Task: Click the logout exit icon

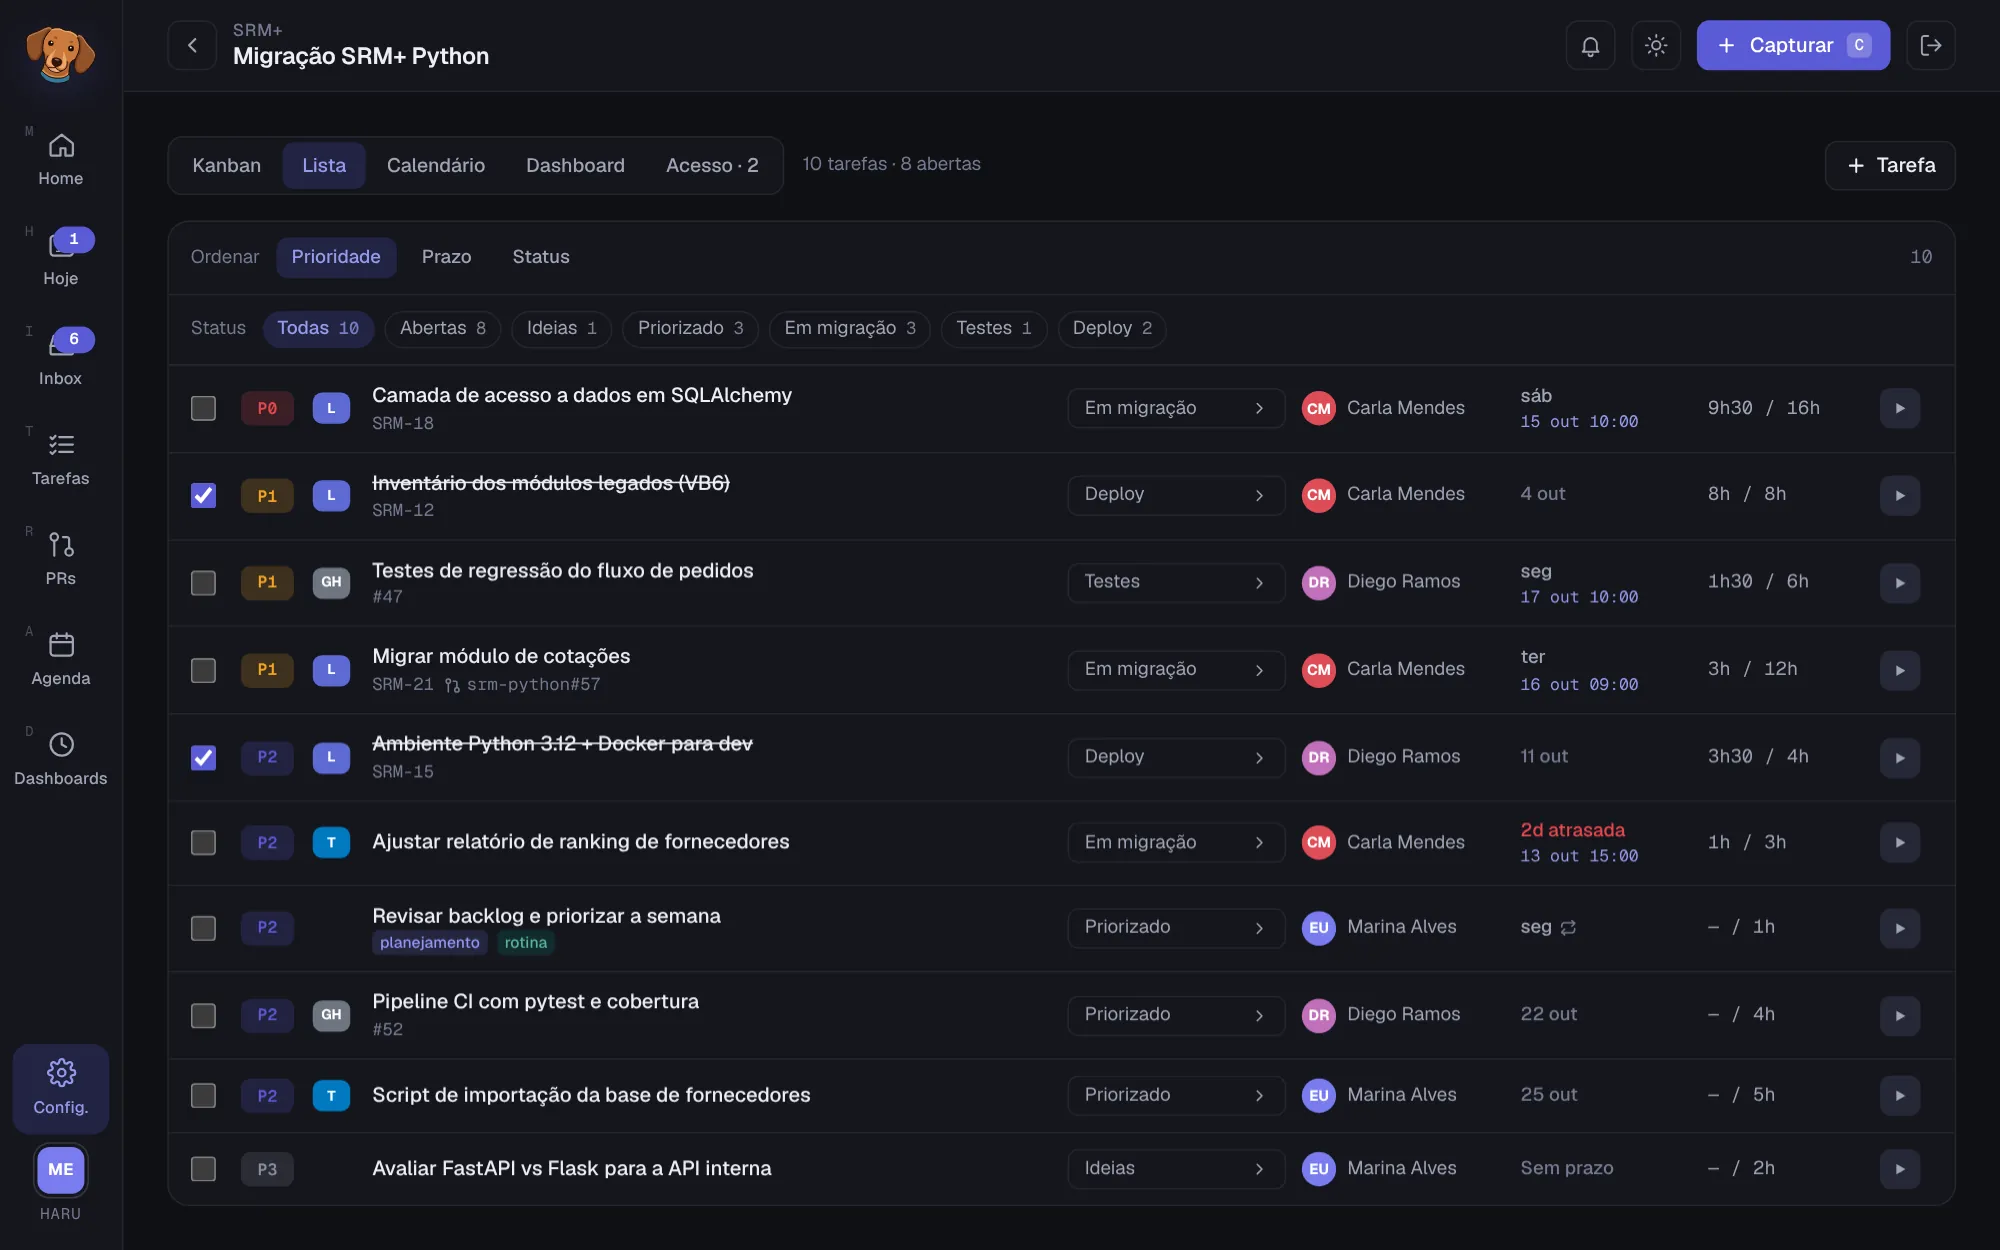Action: [1931, 45]
